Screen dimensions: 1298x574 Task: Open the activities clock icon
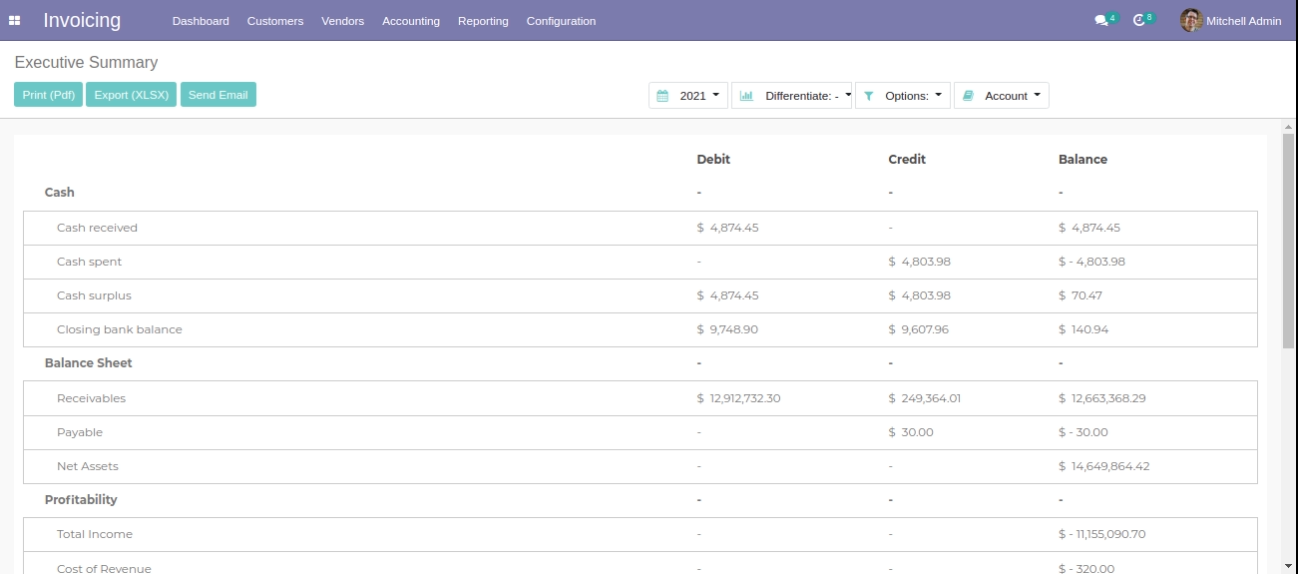coord(1139,21)
